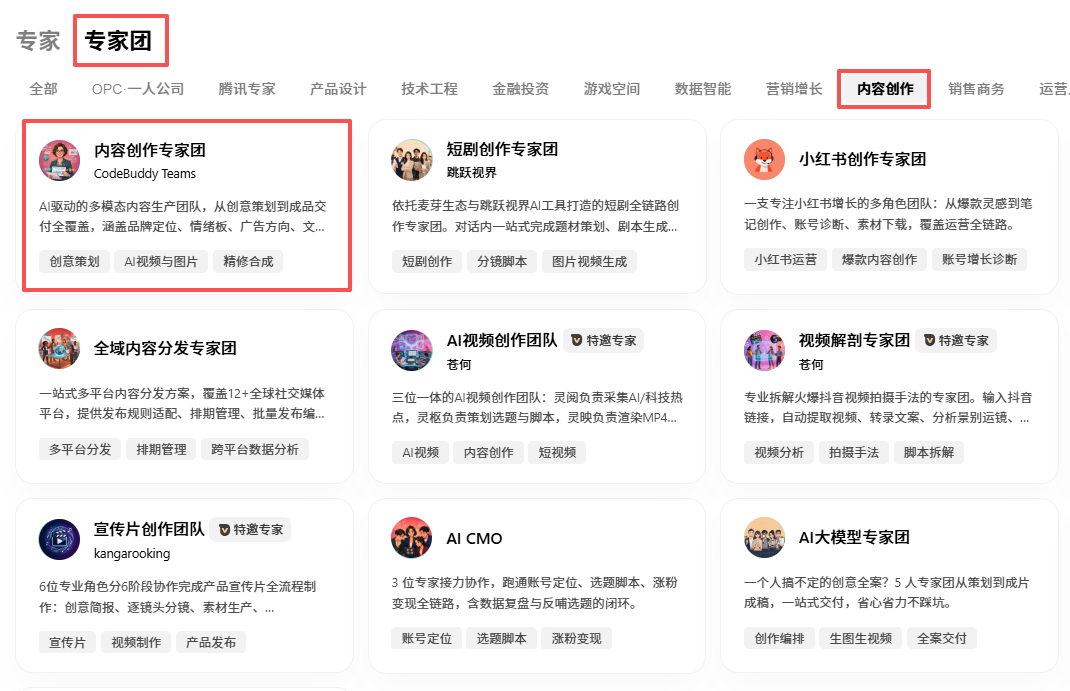1070x691 pixels.
Task: Click the 跳跃视界 author name
Action: point(472,173)
